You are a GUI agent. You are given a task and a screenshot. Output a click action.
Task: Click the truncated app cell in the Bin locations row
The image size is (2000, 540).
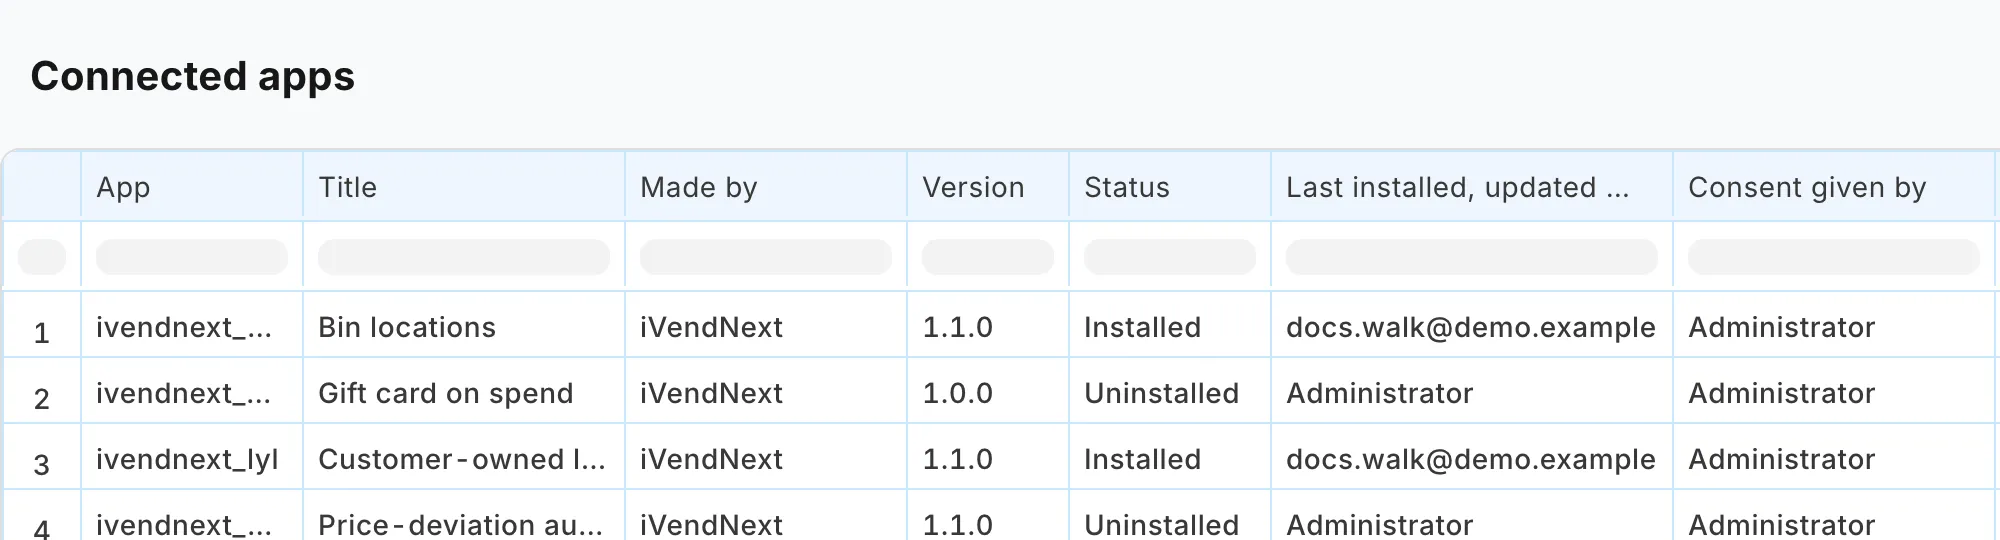[191, 327]
